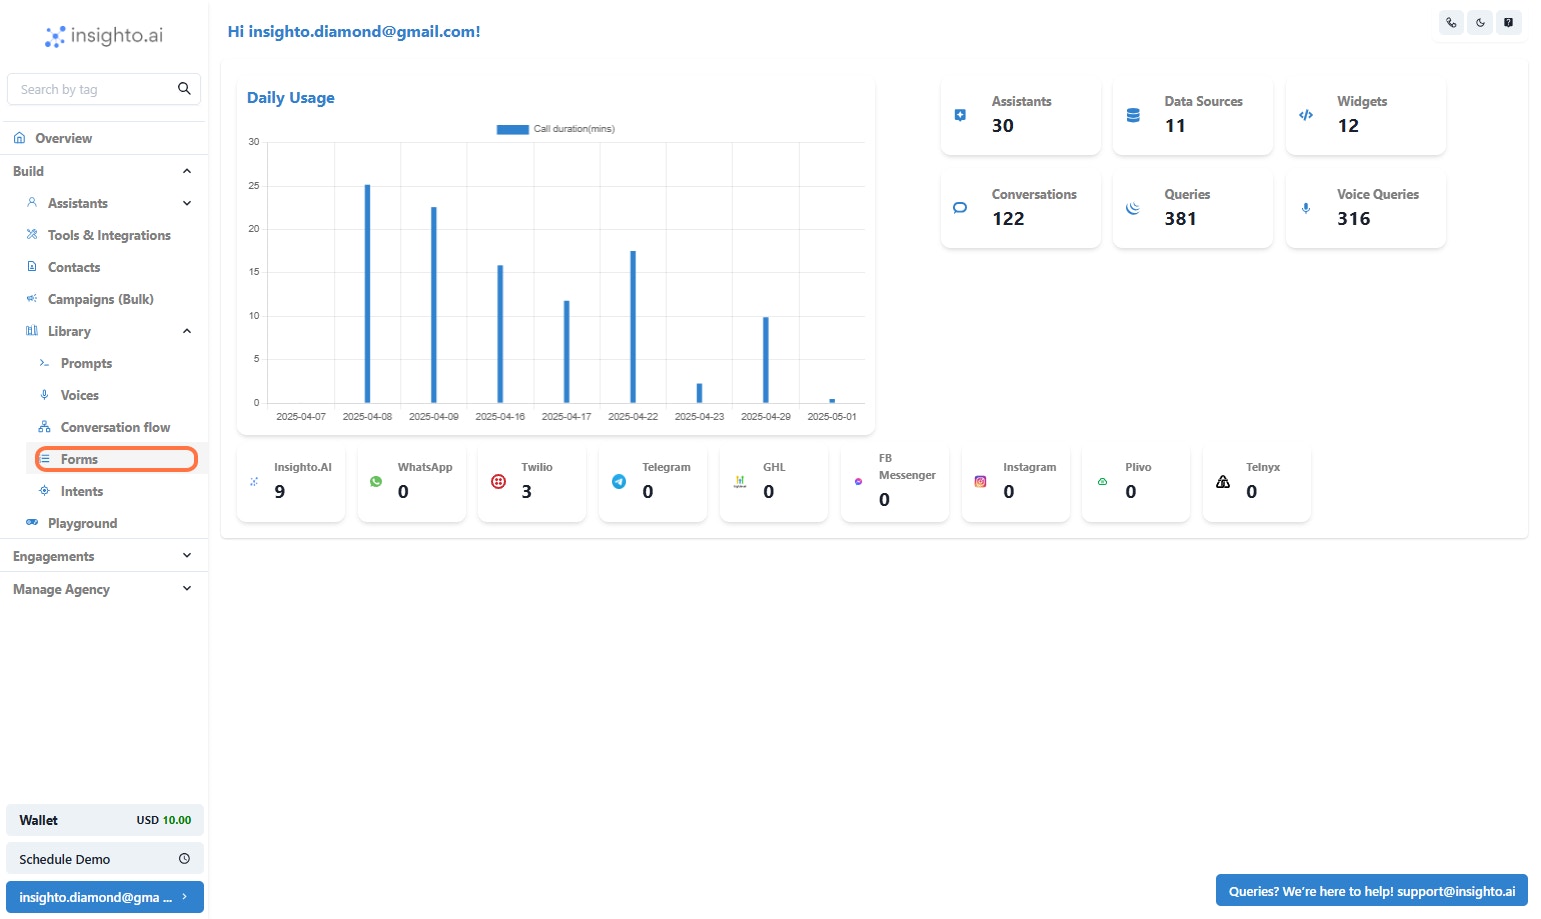
Task: Click the search magnifier icon
Action: (184, 89)
